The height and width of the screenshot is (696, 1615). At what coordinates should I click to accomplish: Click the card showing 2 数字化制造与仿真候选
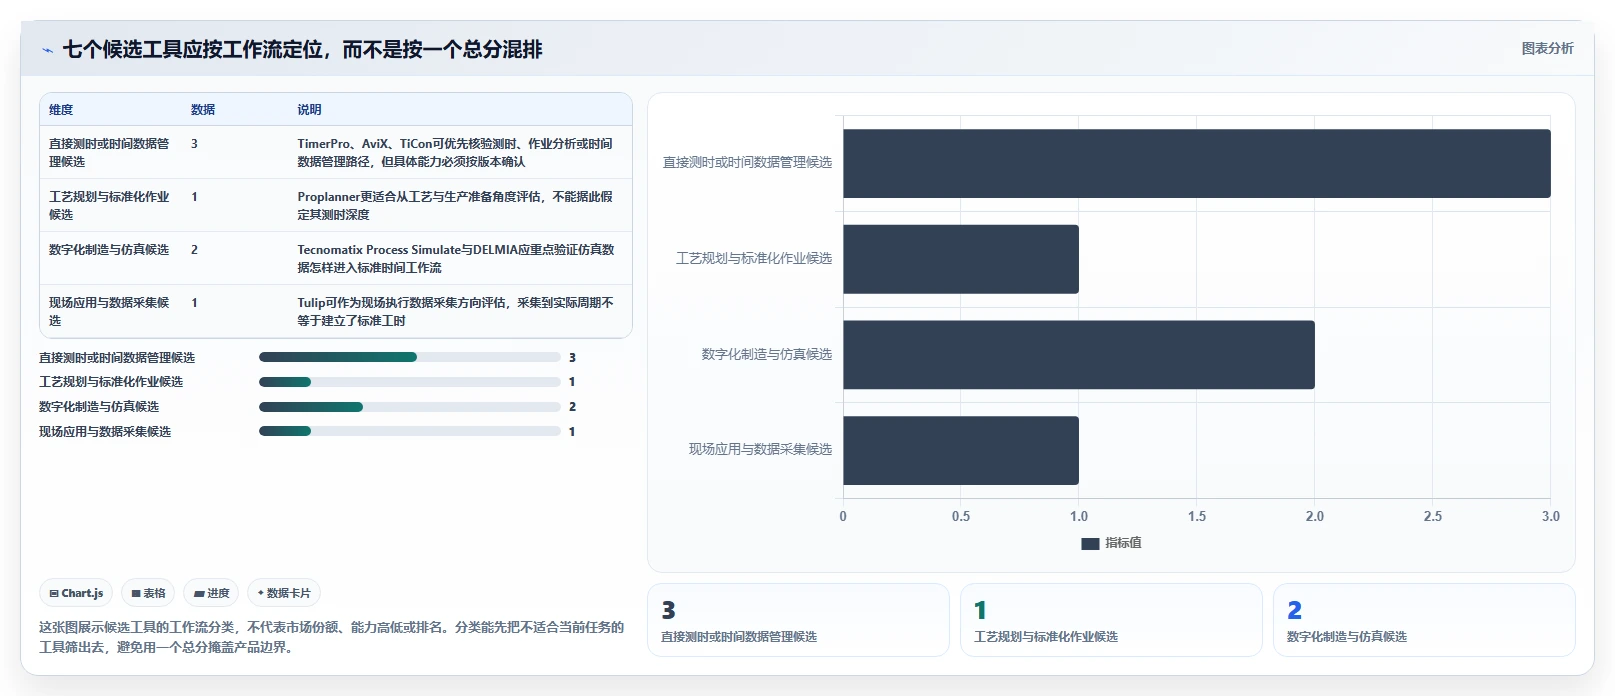[1424, 620]
